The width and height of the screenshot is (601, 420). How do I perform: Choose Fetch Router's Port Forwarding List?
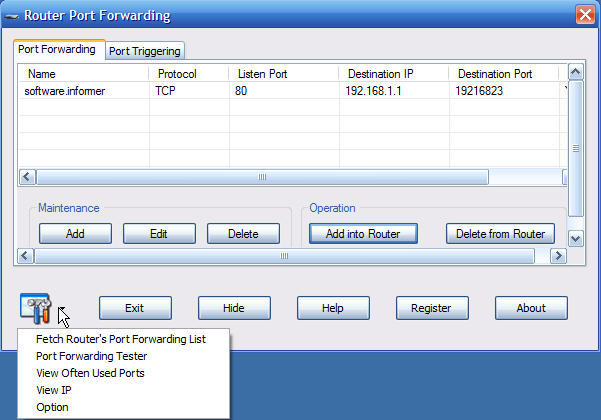[121, 339]
